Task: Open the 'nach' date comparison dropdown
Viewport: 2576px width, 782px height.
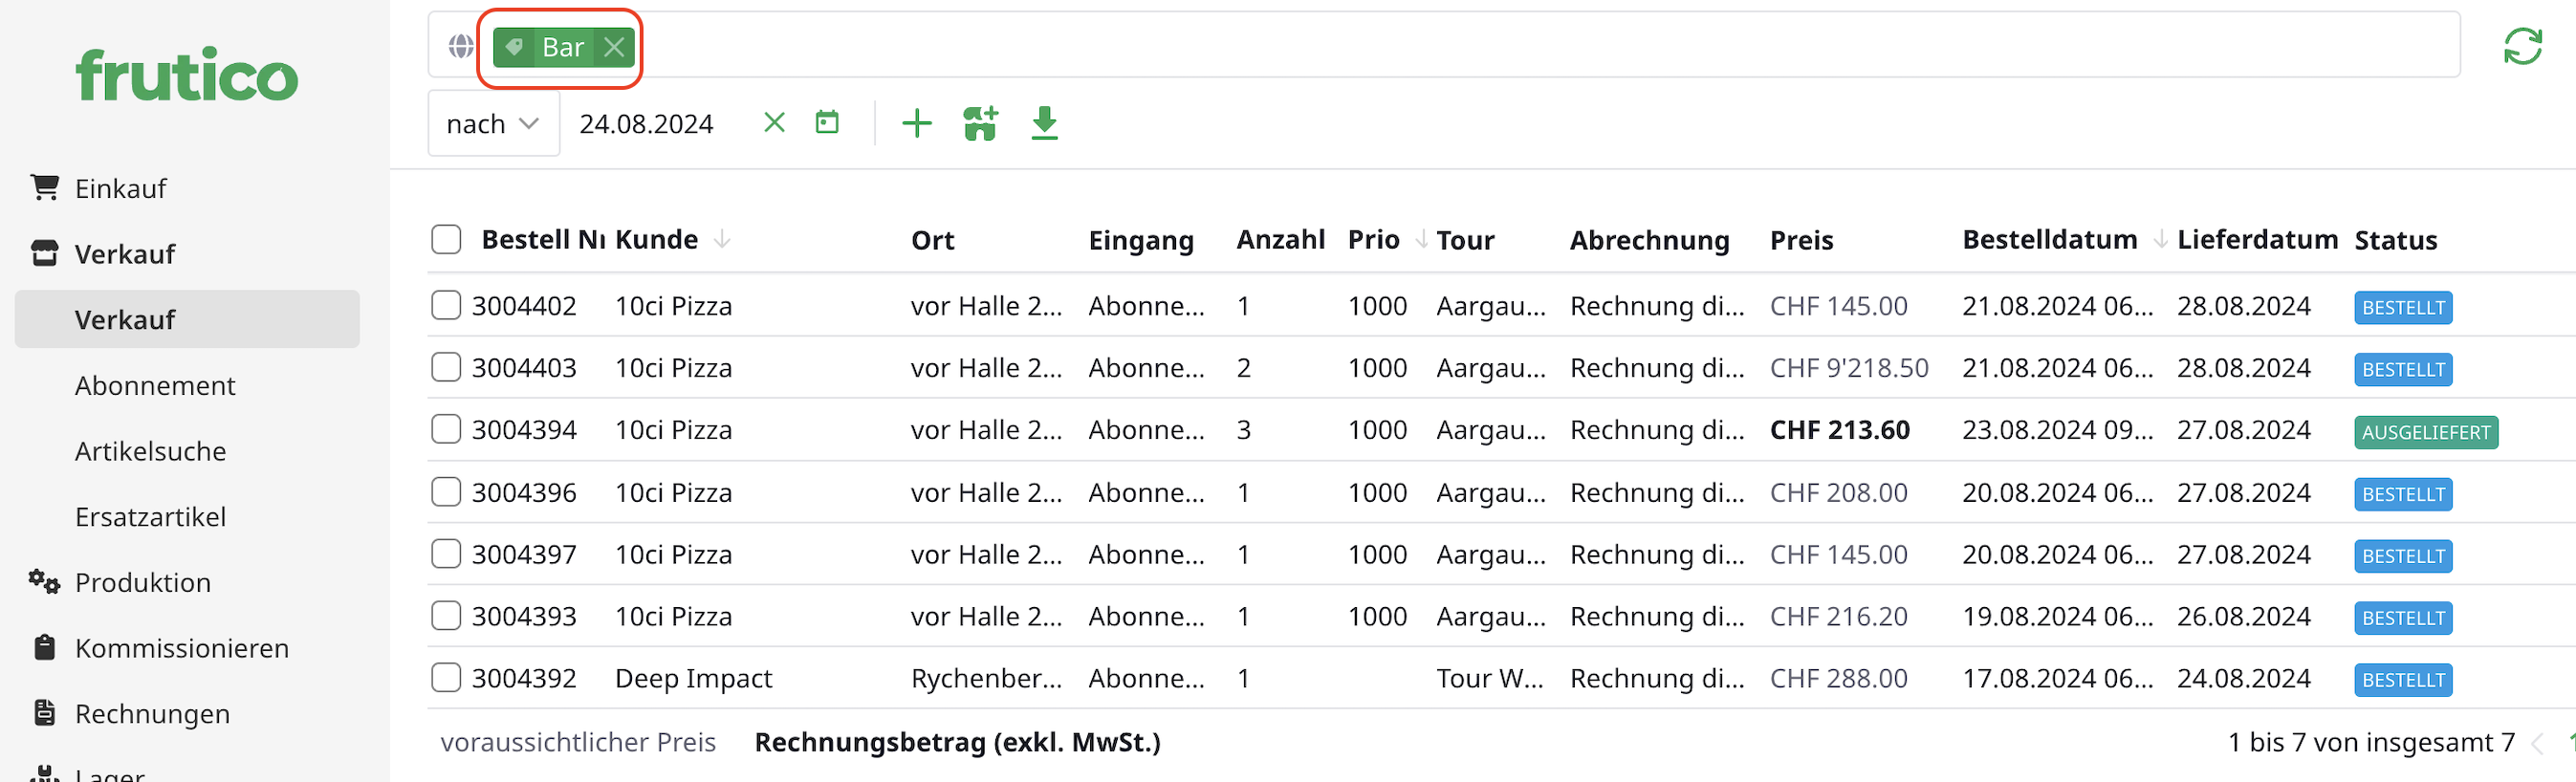Action: tap(493, 124)
